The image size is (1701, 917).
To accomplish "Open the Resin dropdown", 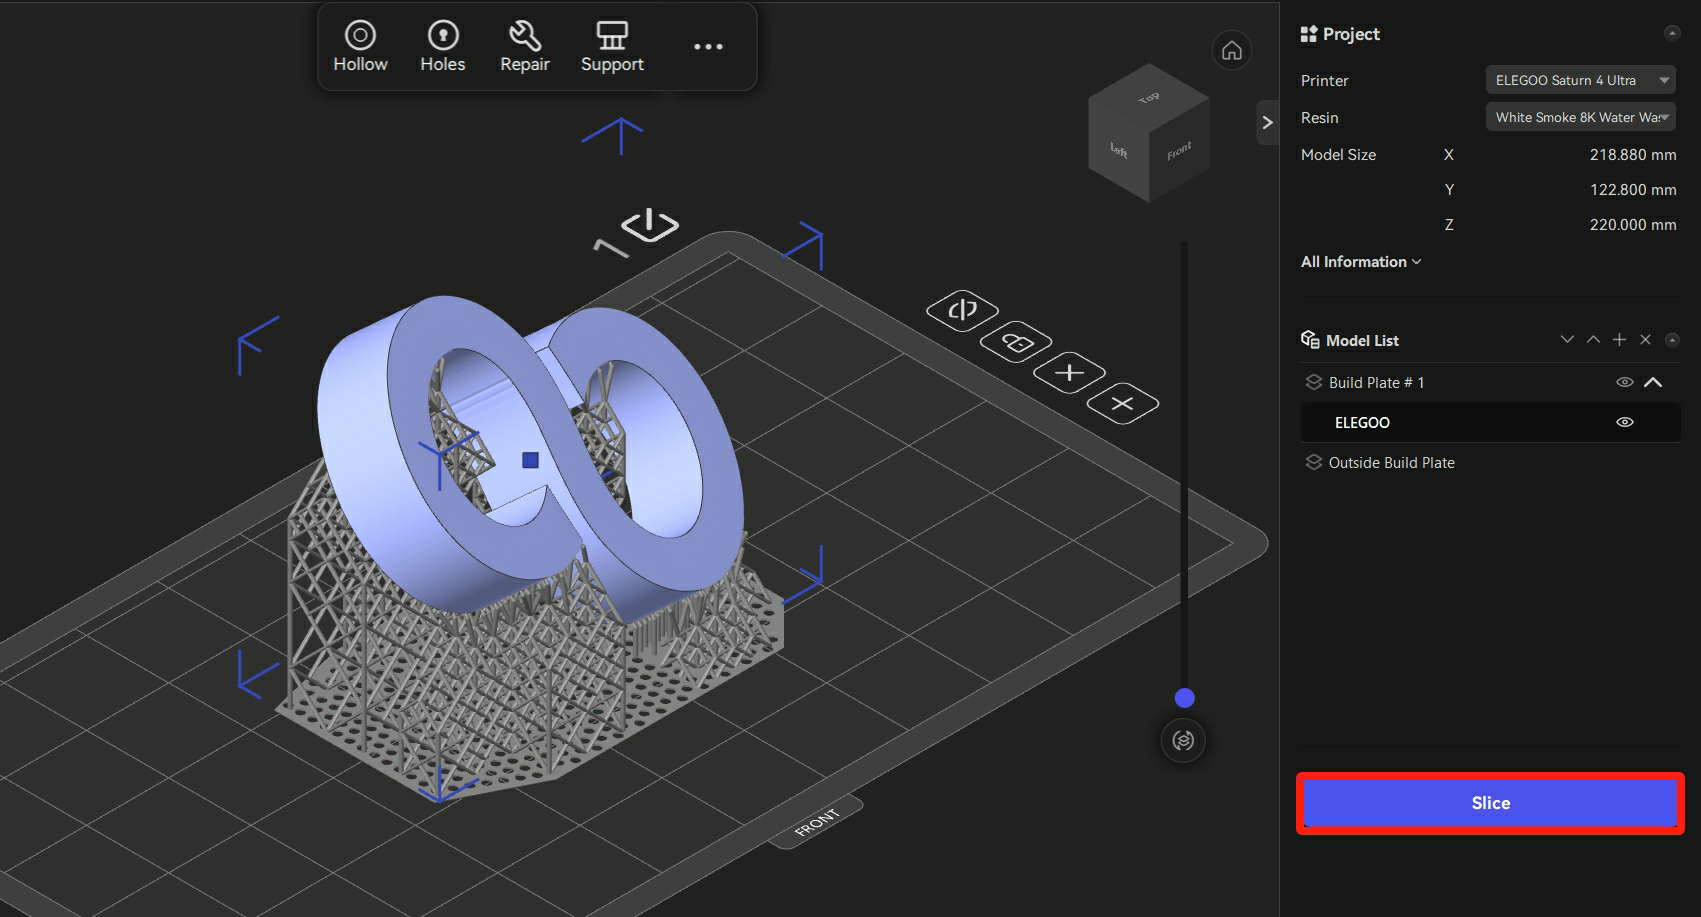I will 1580,117.
